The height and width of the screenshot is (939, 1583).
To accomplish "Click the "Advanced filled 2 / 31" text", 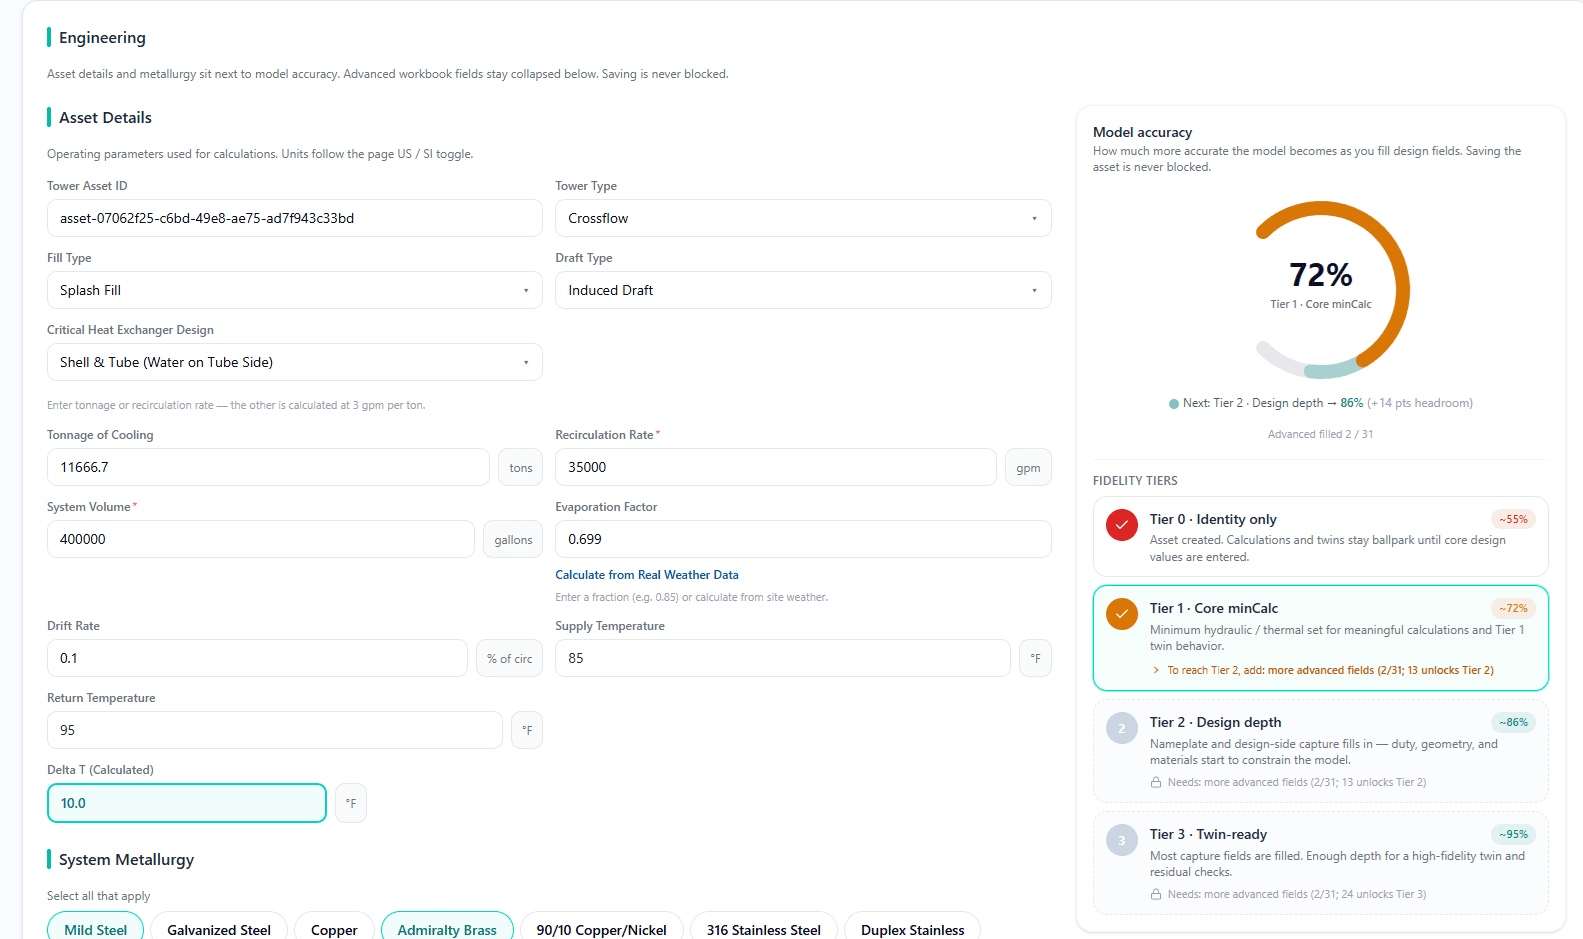I will click(x=1321, y=434).
